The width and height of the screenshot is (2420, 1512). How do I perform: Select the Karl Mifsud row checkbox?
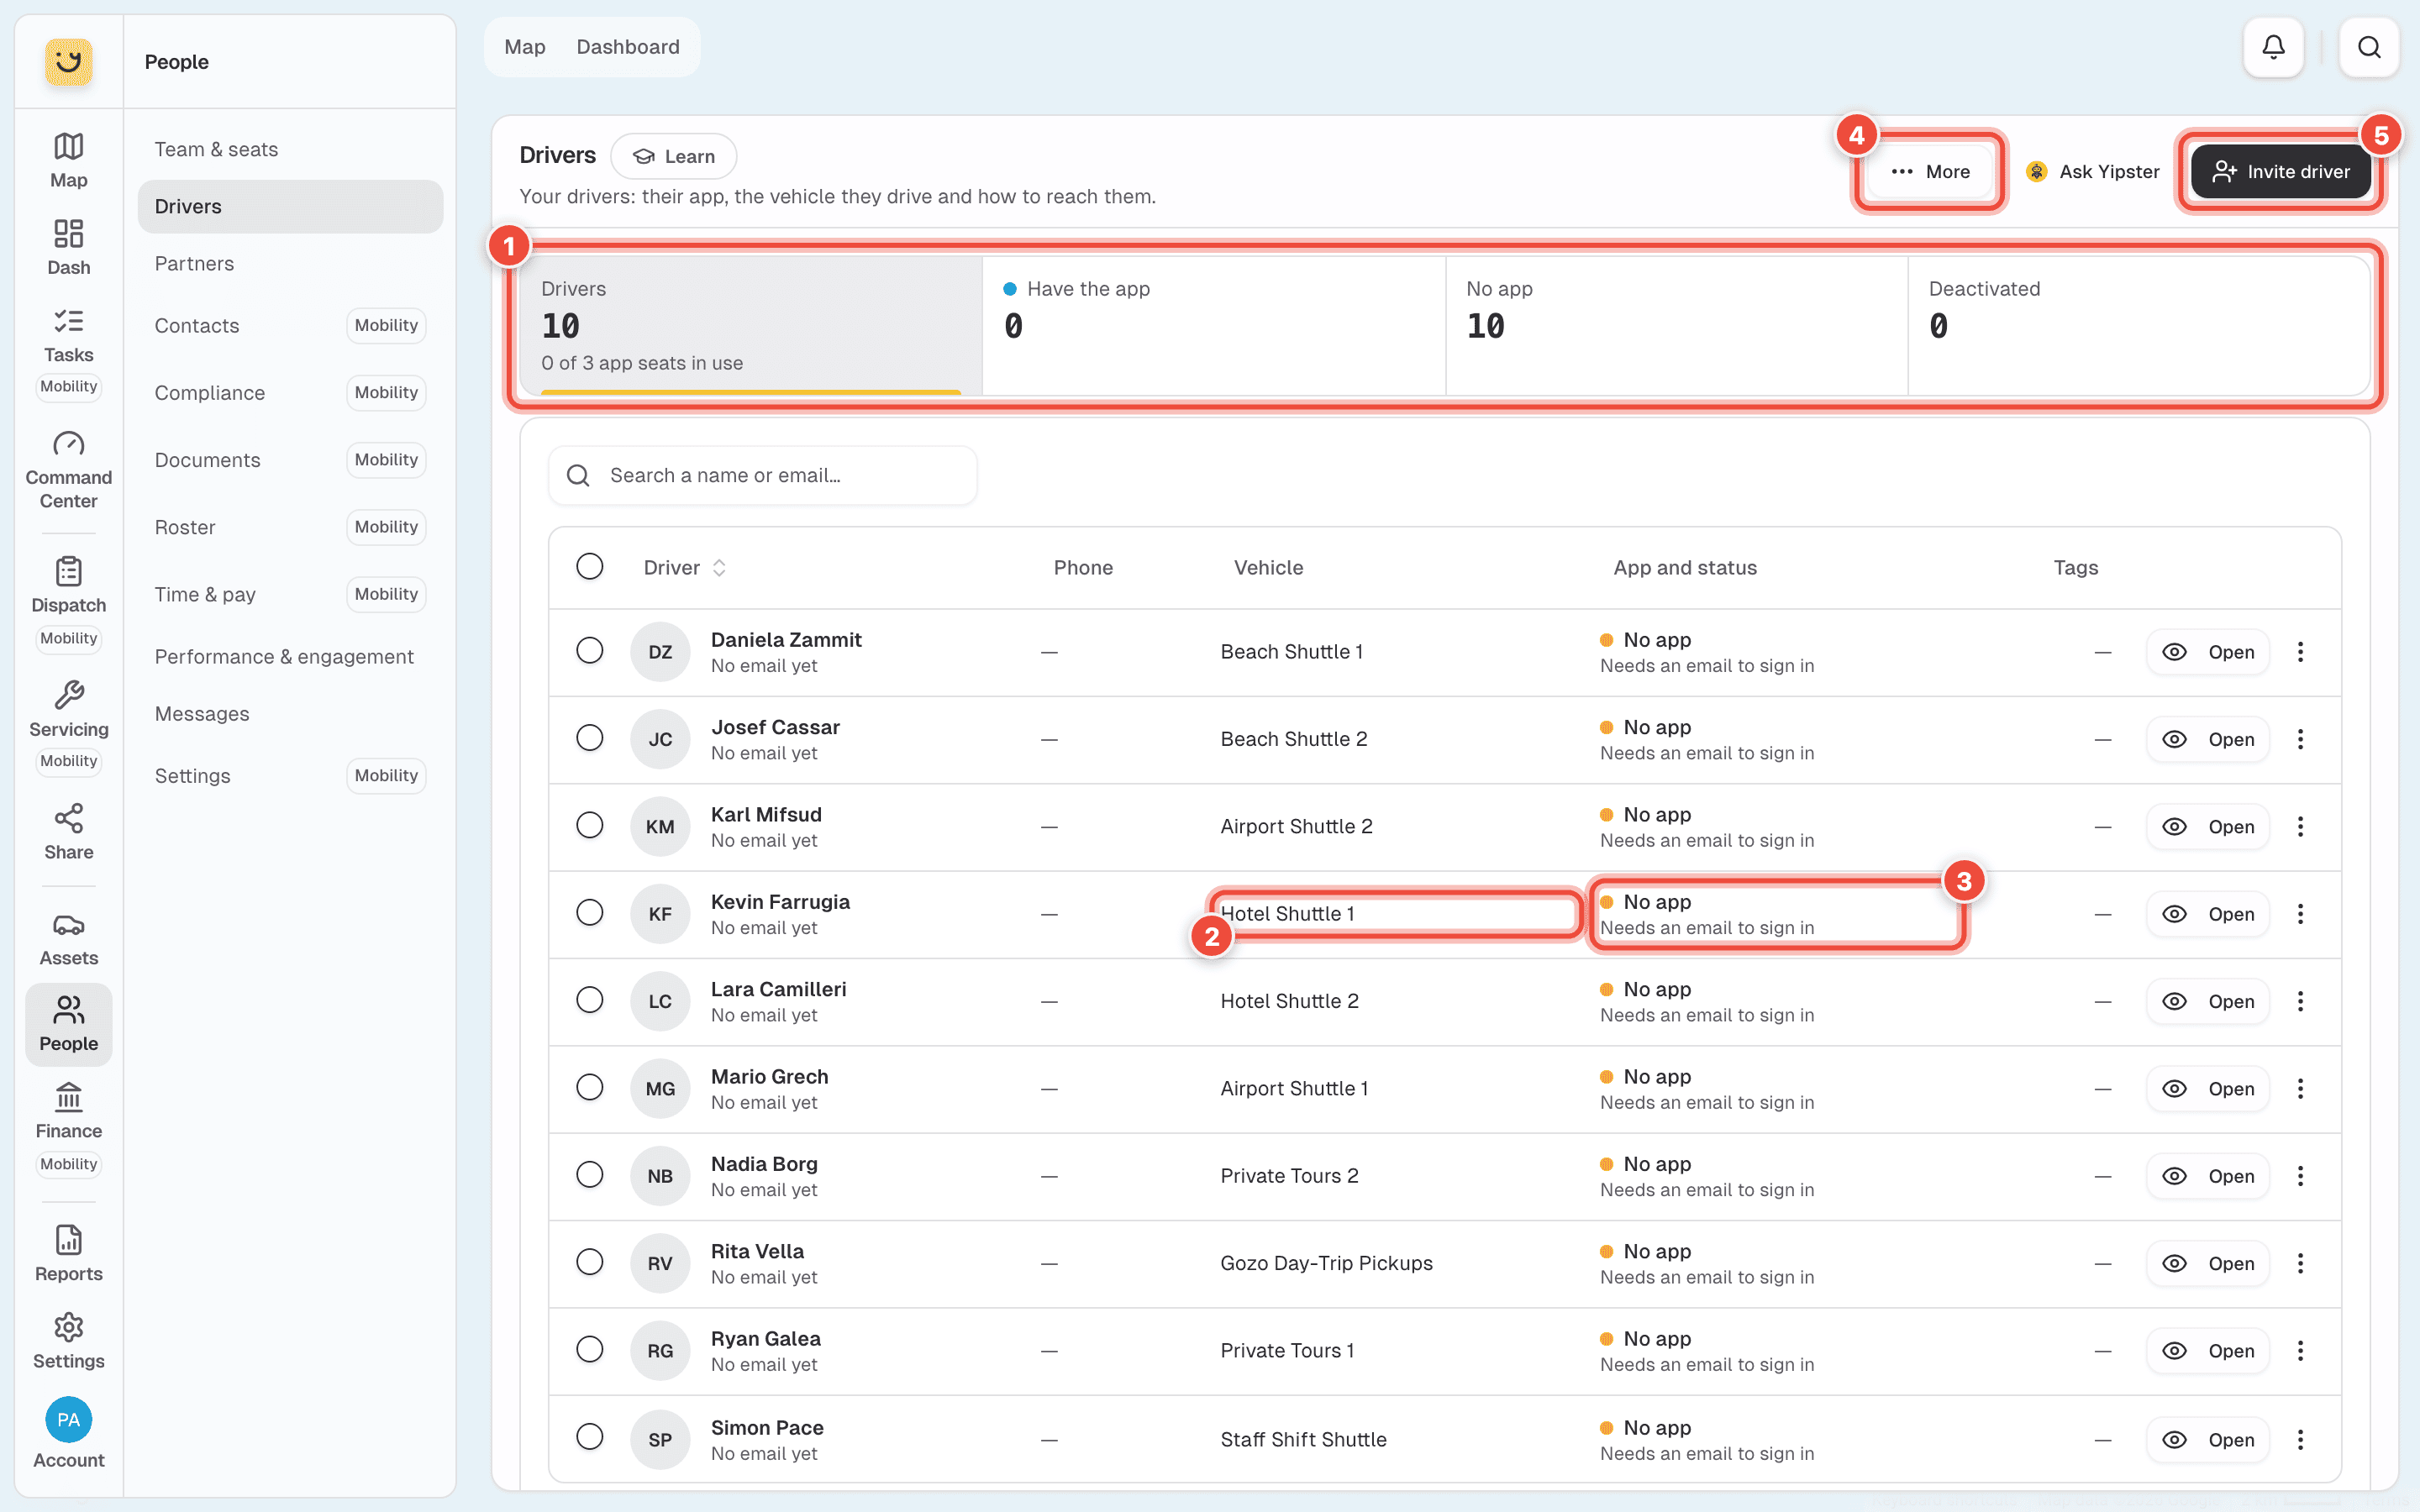pyautogui.click(x=590, y=825)
